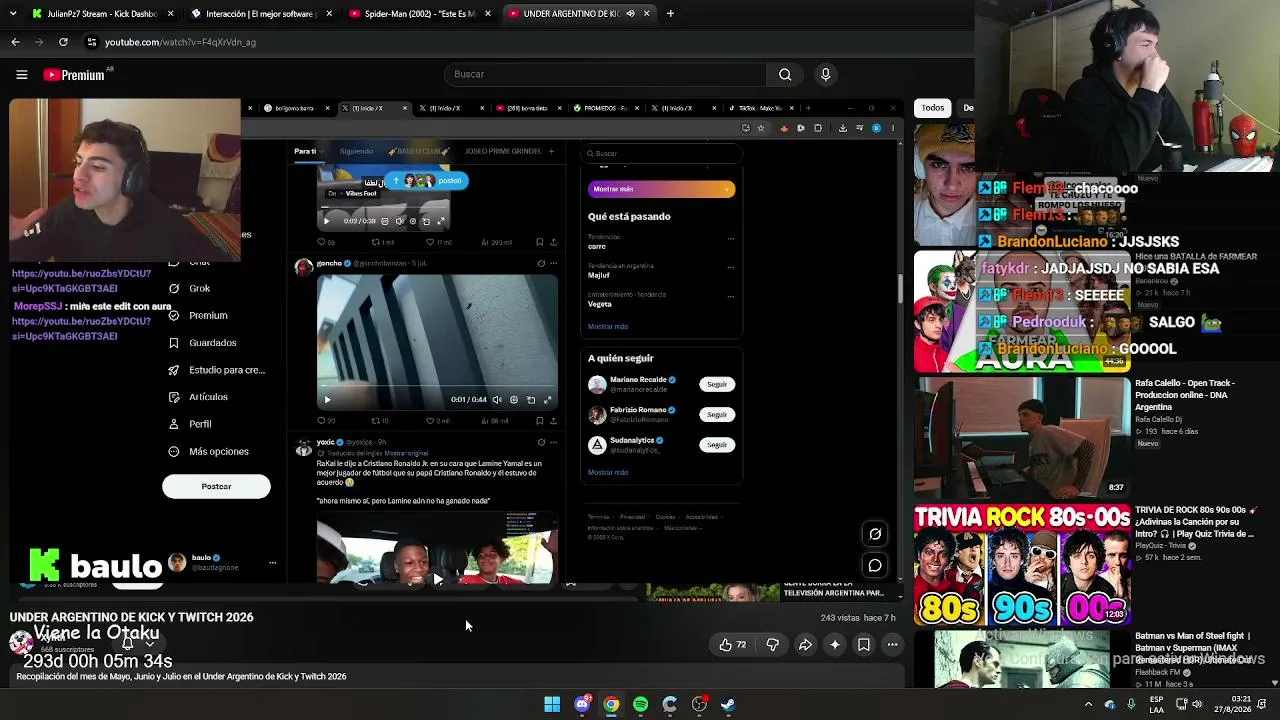Expand Más opciones in X sidebar
The width and height of the screenshot is (1280, 720).
[208, 451]
